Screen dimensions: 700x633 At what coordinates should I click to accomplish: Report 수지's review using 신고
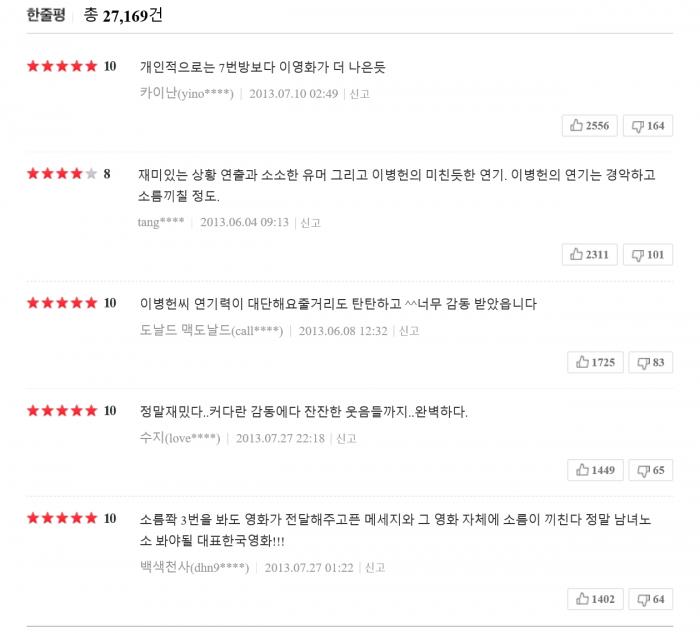[346, 439]
